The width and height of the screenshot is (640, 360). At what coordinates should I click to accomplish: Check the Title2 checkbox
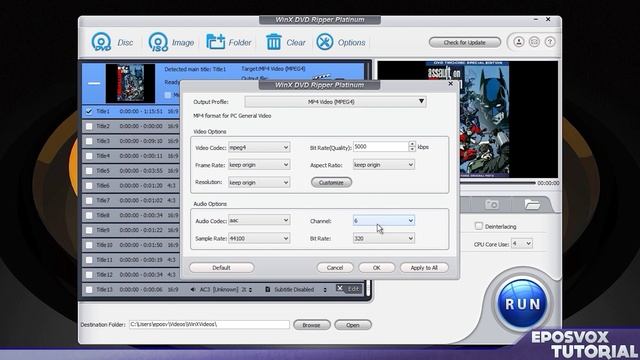click(x=89, y=126)
